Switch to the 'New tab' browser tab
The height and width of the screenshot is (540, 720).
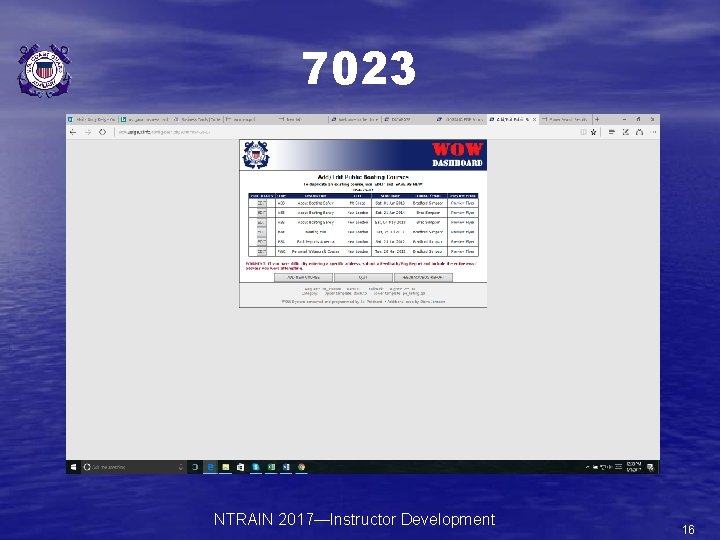[302, 119]
